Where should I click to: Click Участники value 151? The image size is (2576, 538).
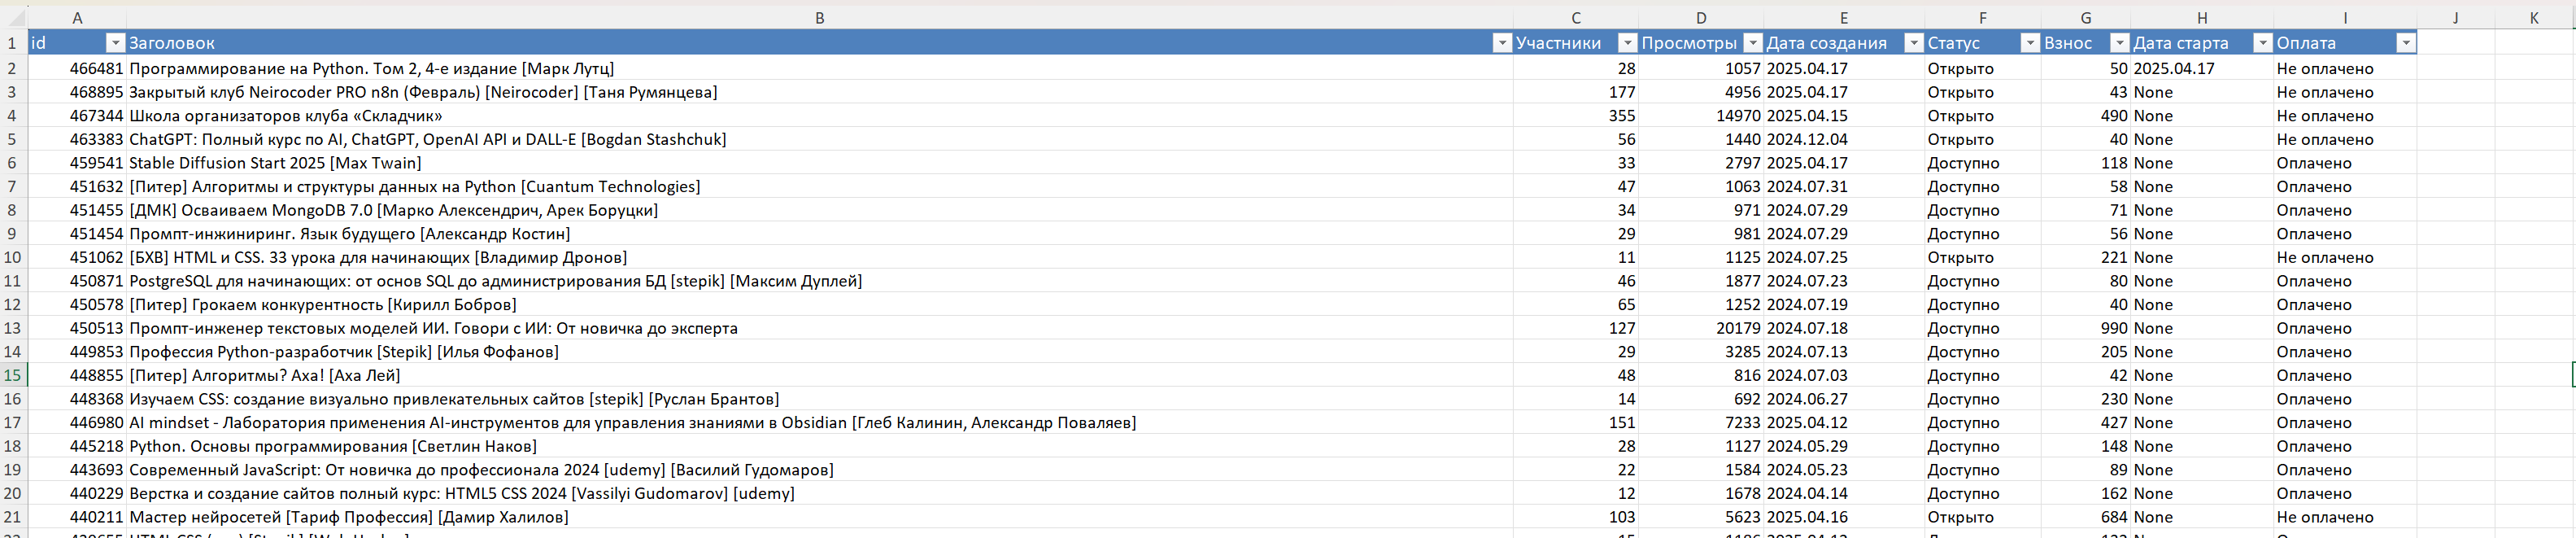1575,422
